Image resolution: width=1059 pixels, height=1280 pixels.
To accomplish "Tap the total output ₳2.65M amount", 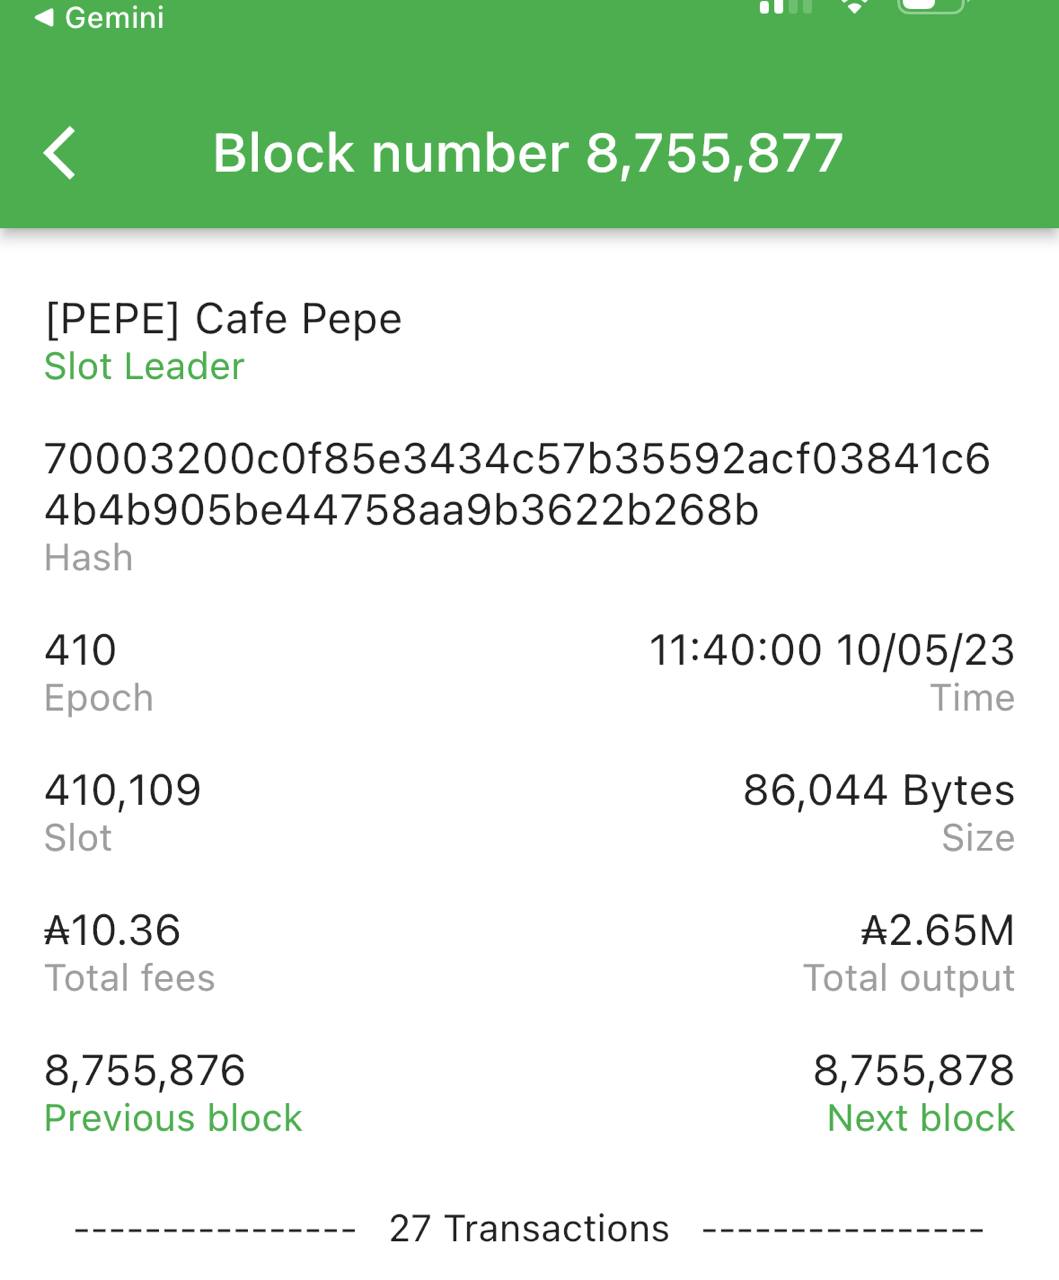I will (938, 931).
